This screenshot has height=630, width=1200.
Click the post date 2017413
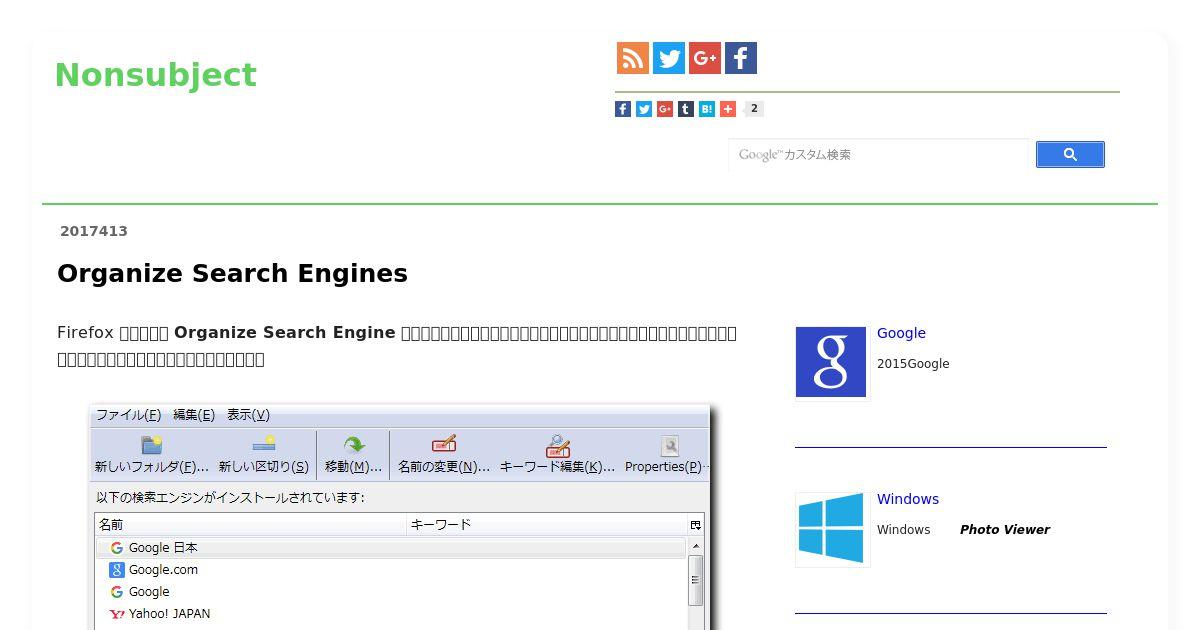94,231
